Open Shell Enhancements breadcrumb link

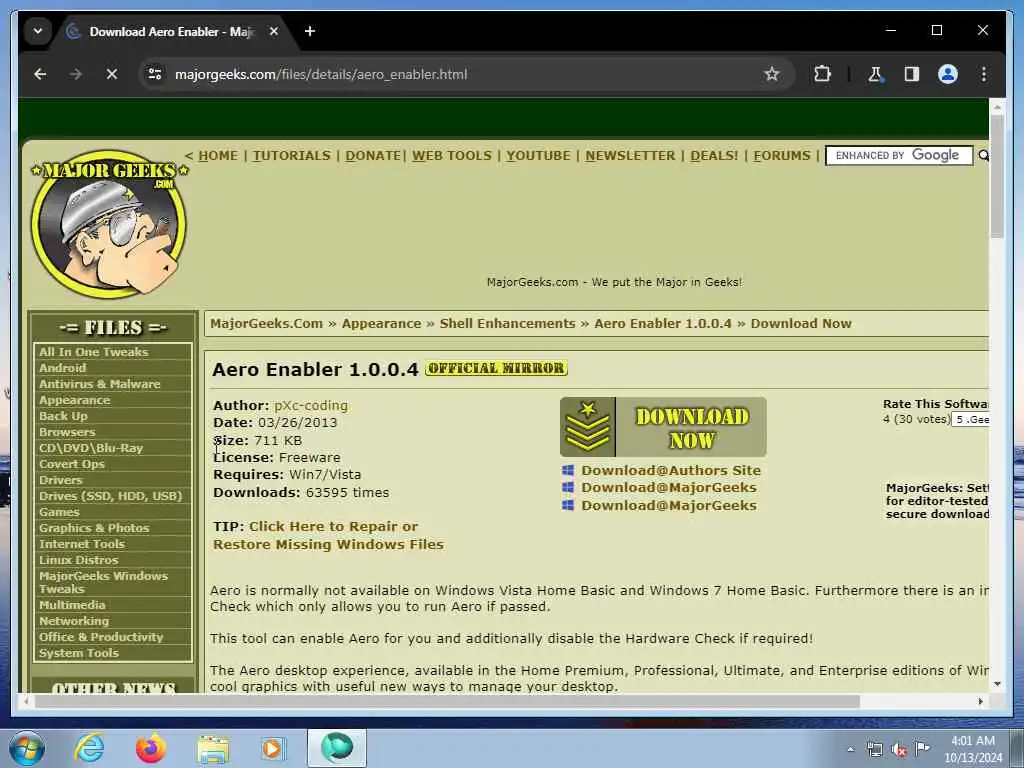click(x=507, y=324)
